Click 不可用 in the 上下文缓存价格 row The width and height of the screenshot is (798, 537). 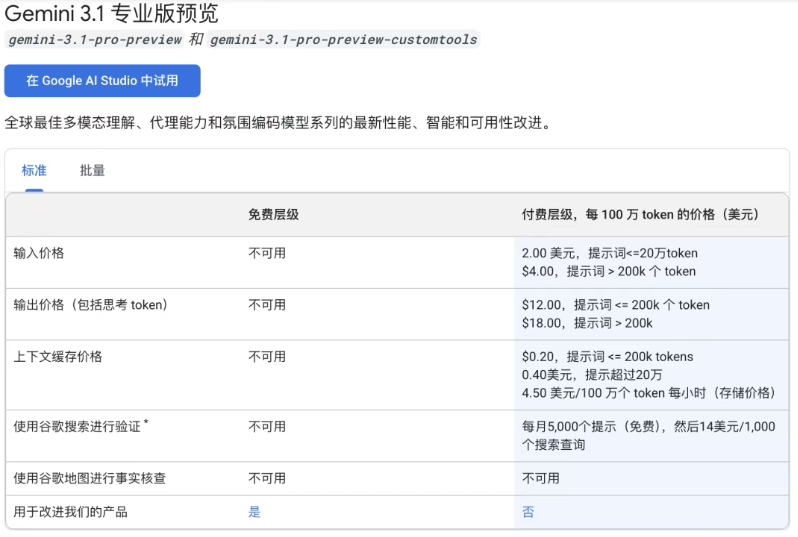point(267,357)
